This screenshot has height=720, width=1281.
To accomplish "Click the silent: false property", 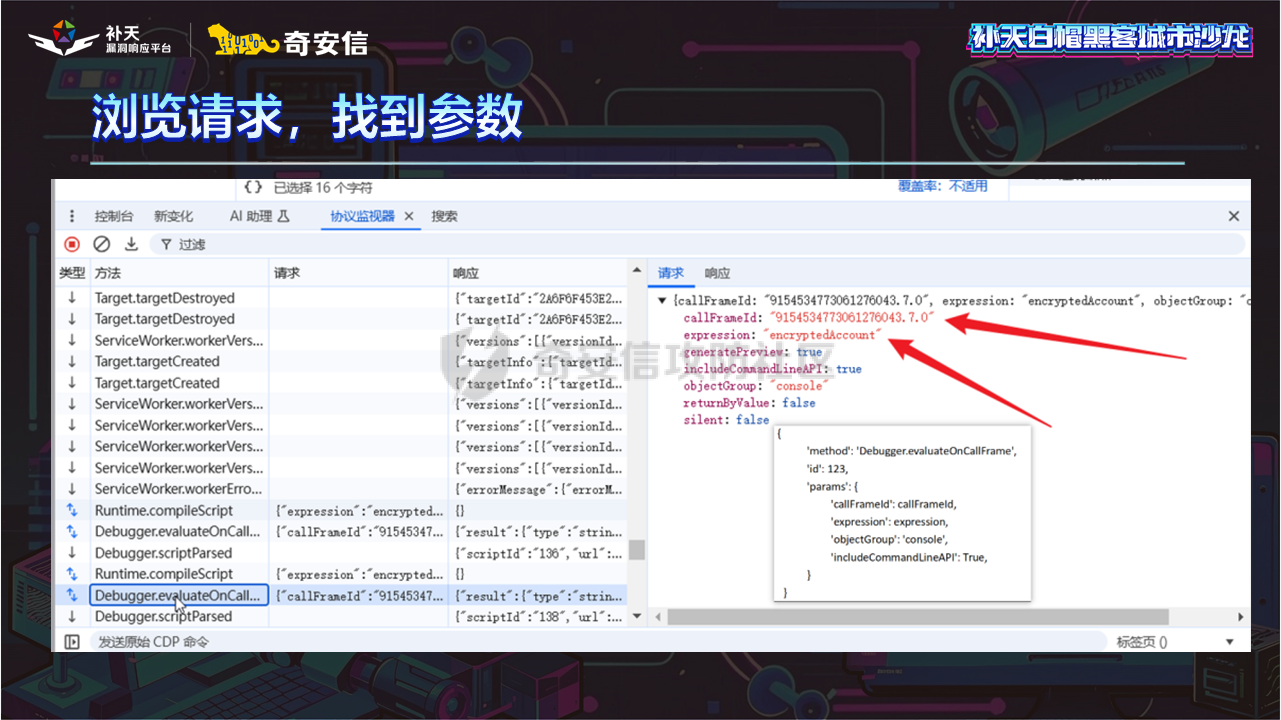I will click(x=726, y=420).
